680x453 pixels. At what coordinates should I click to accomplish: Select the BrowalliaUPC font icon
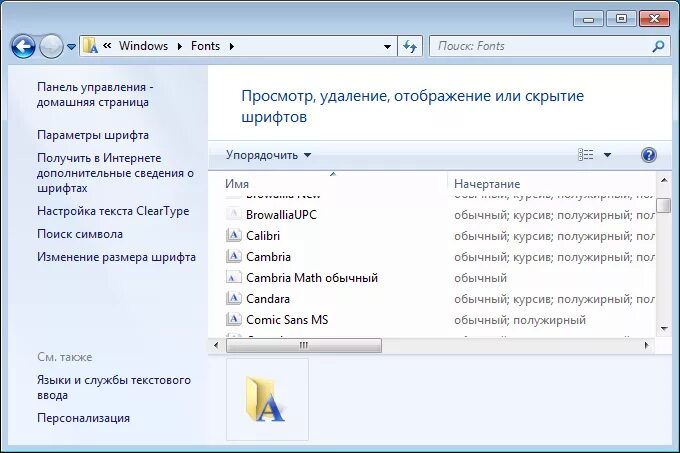[234, 214]
